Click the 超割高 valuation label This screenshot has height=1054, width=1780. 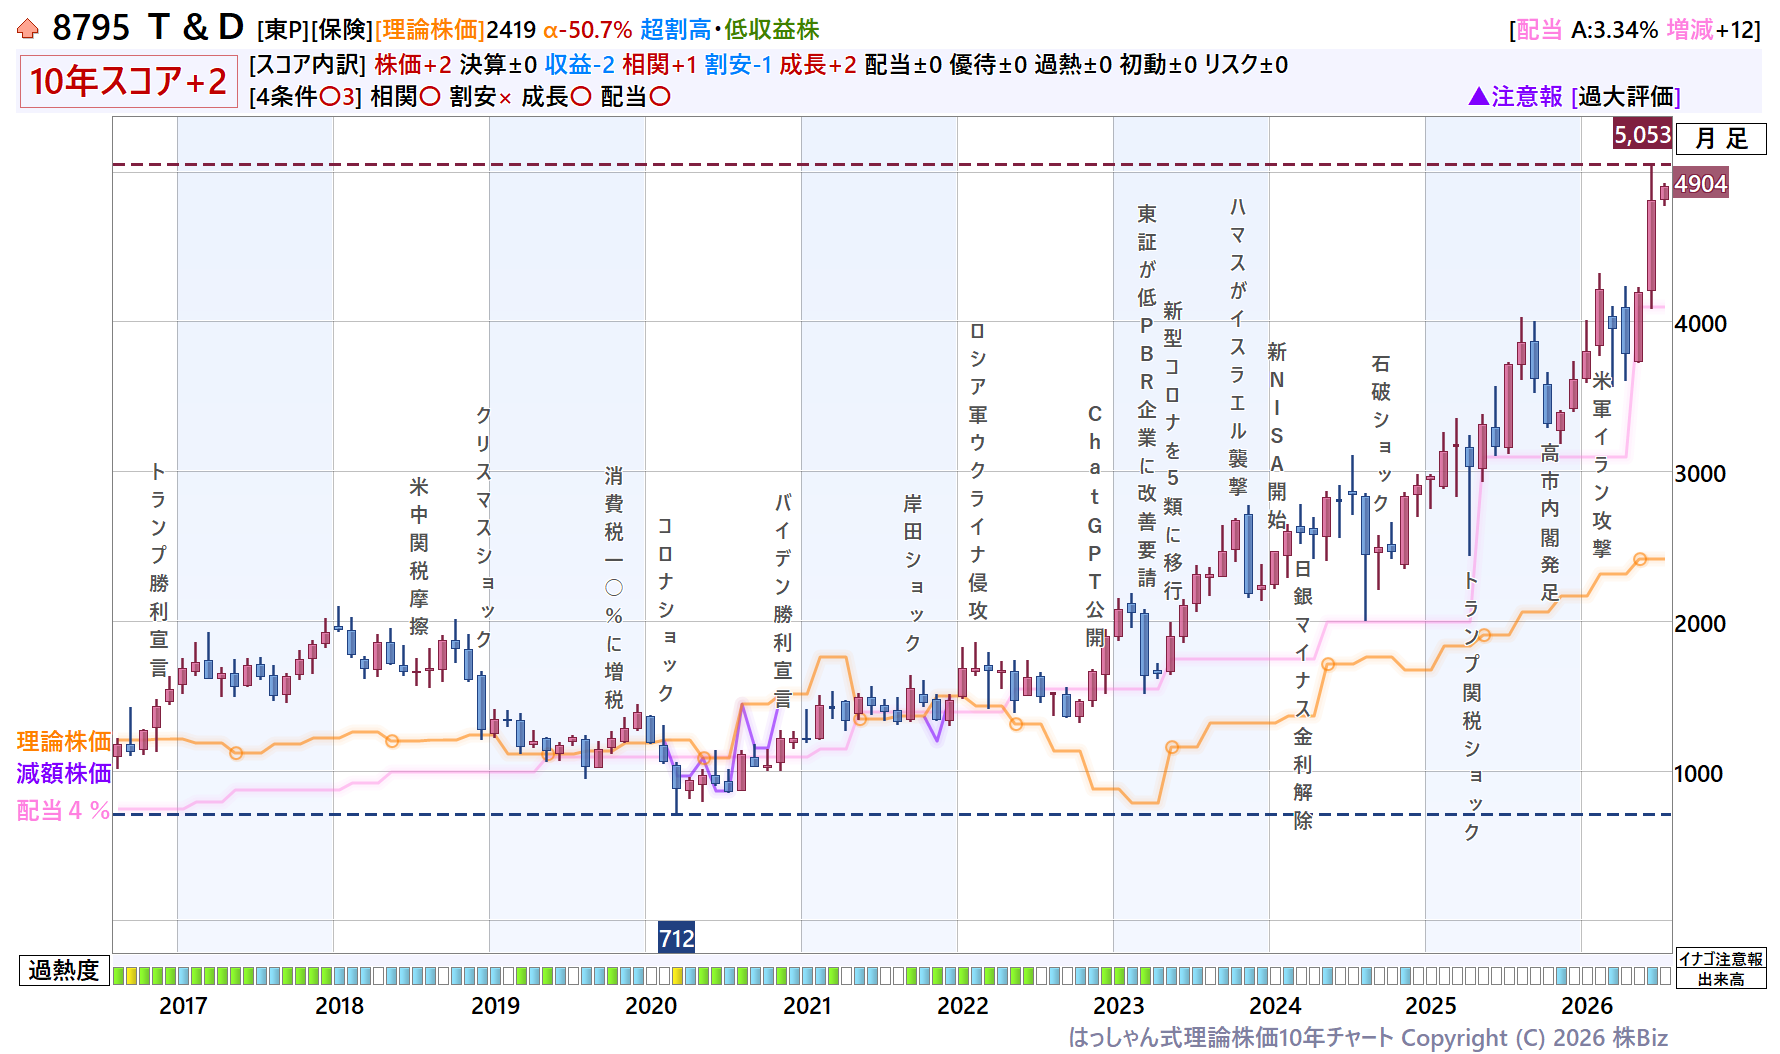click(676, 30)
